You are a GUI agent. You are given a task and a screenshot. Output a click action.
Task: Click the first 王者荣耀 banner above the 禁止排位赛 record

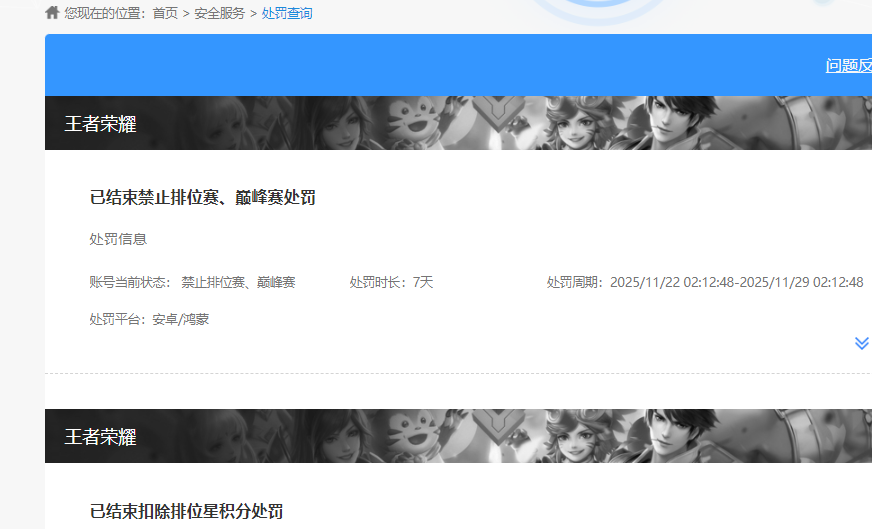[458, 123]
